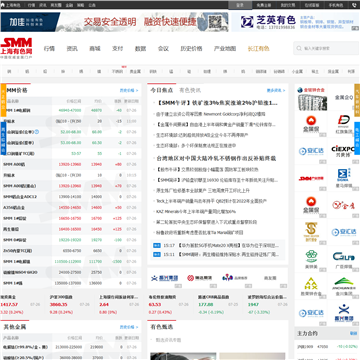Image resolution: width=360 pixels, height=360 pixels.
Task: Open the 15:11 SMM调研 再生精铅 news flash
Action: [x=228, y=254]
